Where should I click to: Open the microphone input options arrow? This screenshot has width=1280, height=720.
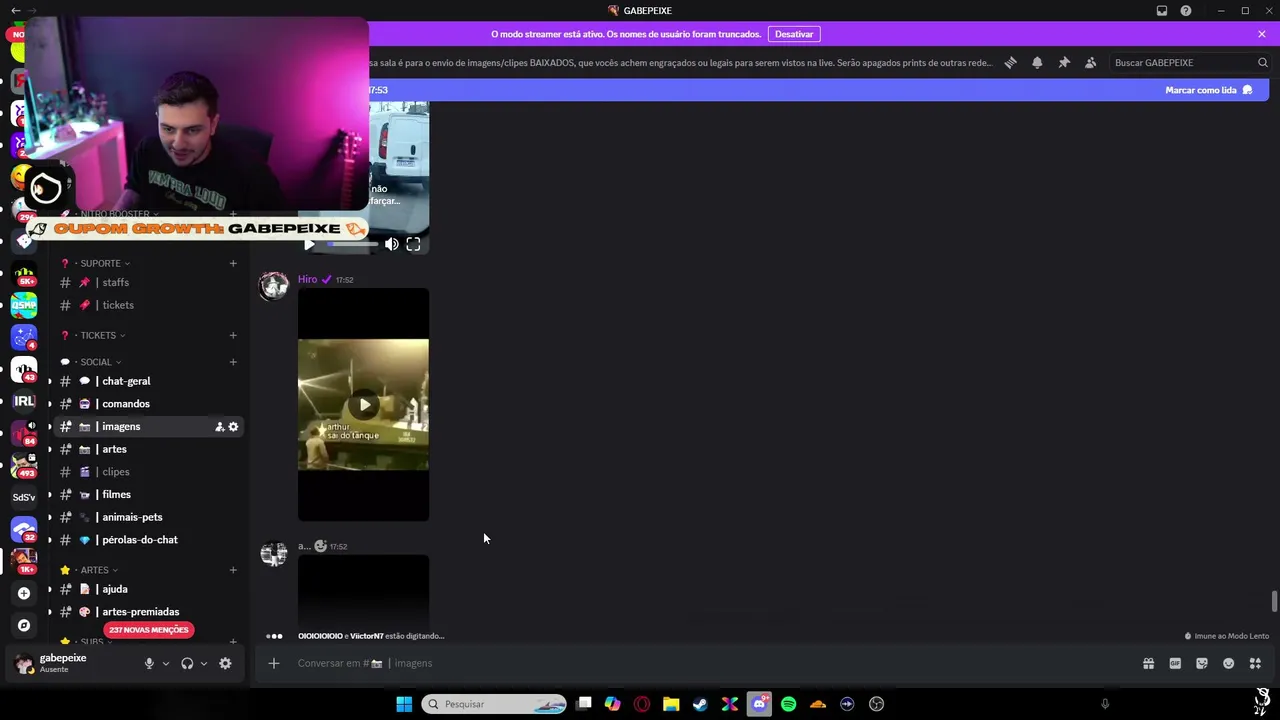[x=166, y=663]
